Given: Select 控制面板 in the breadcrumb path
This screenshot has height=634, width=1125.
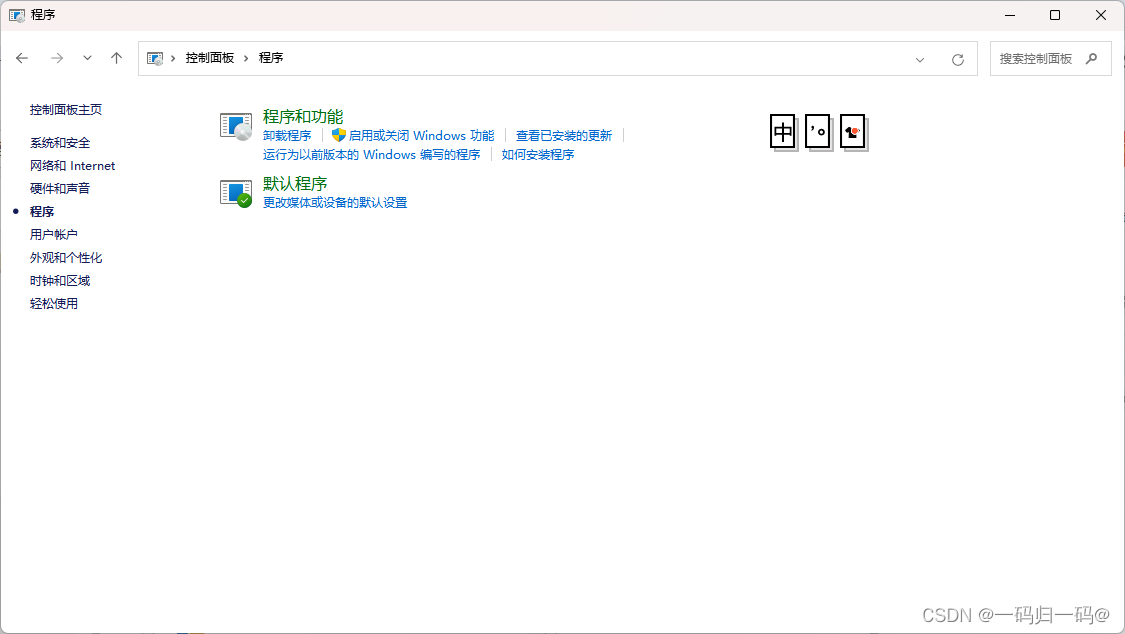Looking at the screenshot, I should coord(210,58).
